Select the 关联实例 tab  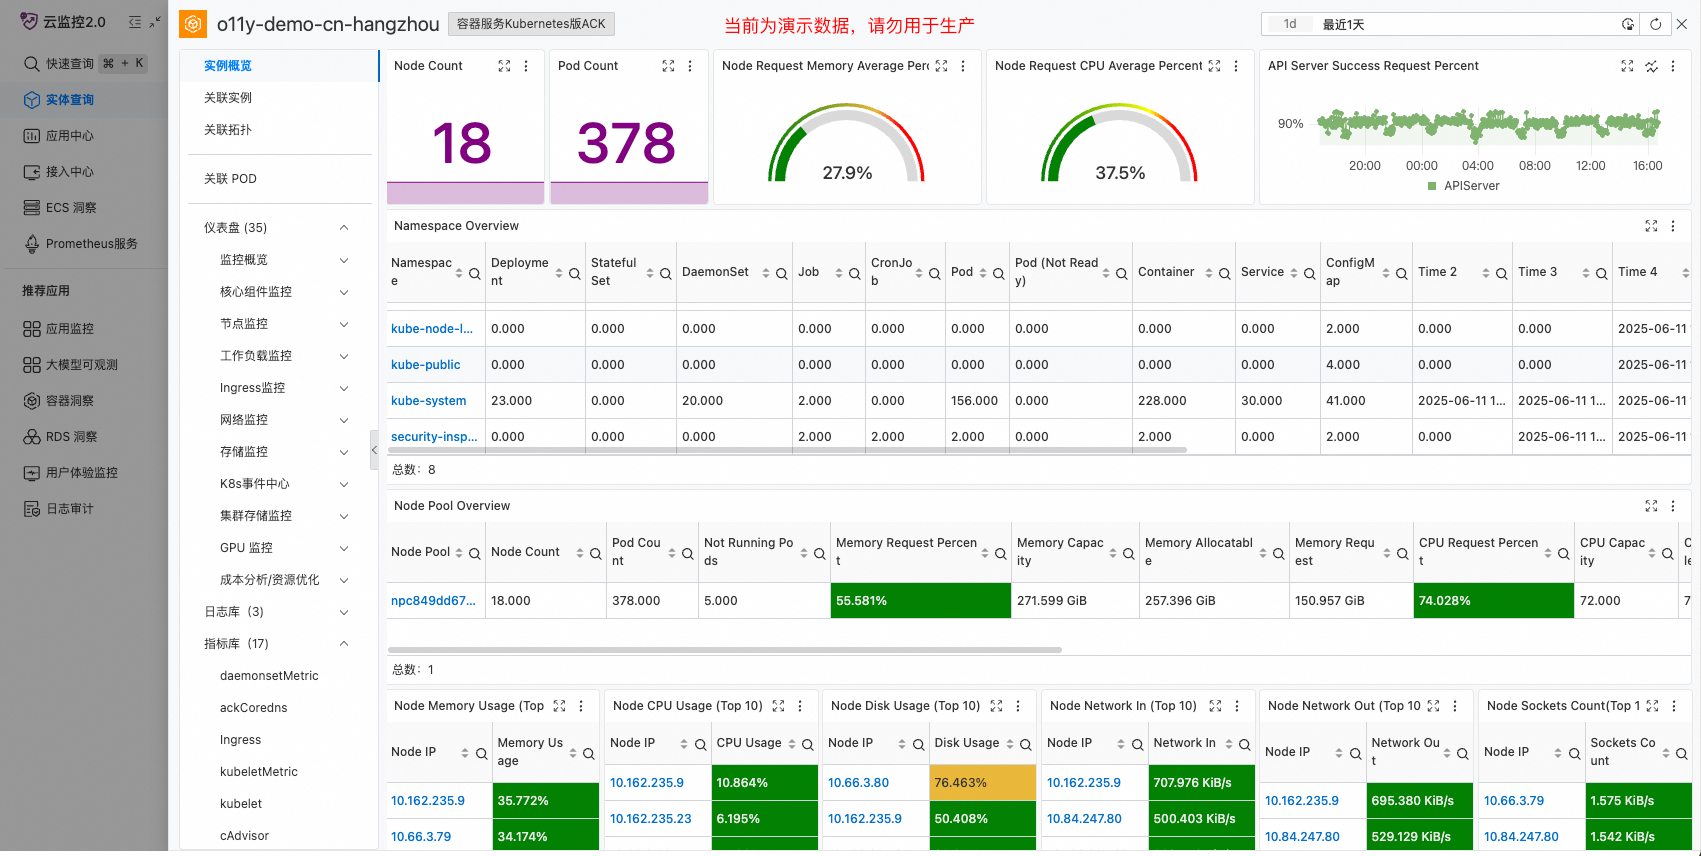point(228,98)
